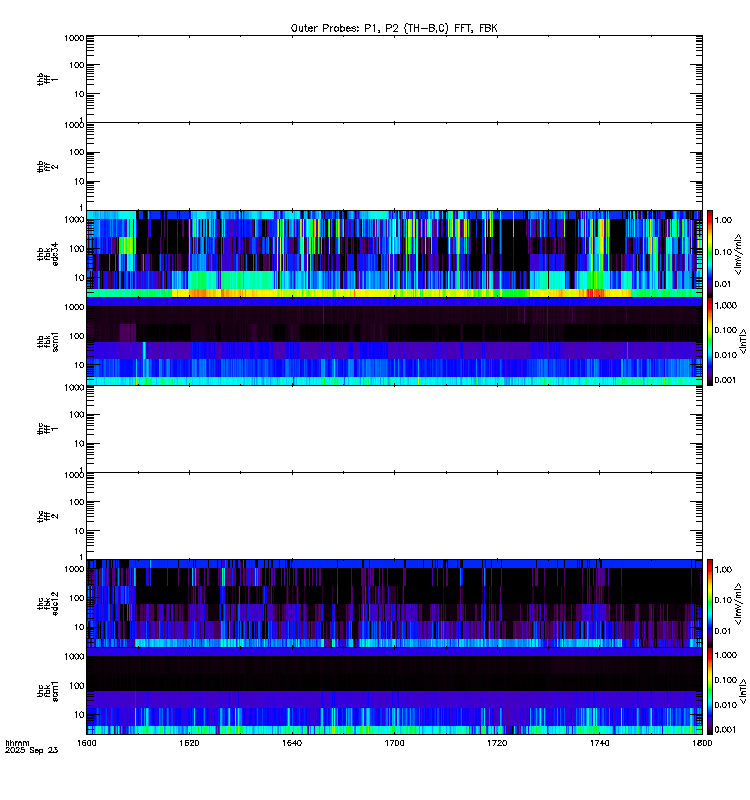Click the thb fbk edc34 spectrogram panel
This screenshot has width=750, height=800.
[x=394, y=254]
